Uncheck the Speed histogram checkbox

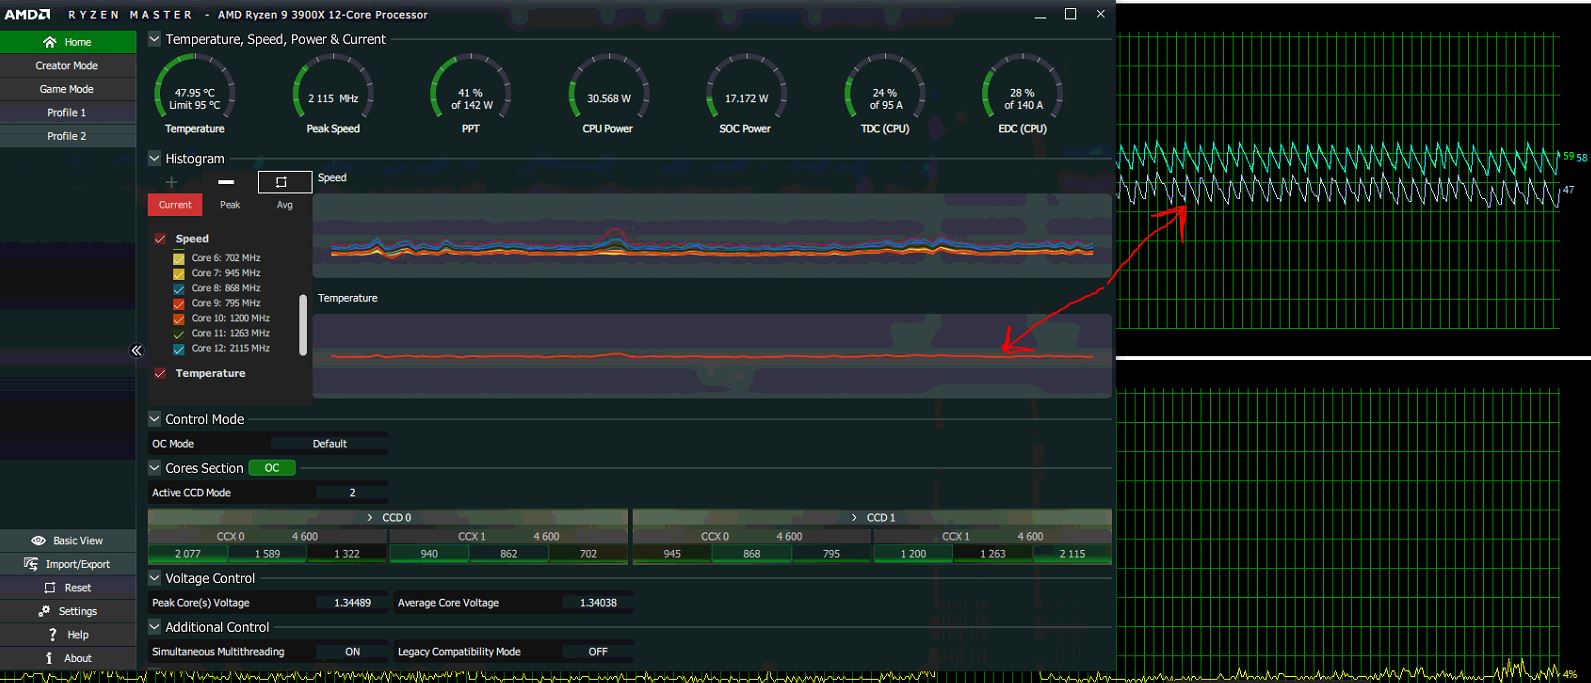coord(160,239)
